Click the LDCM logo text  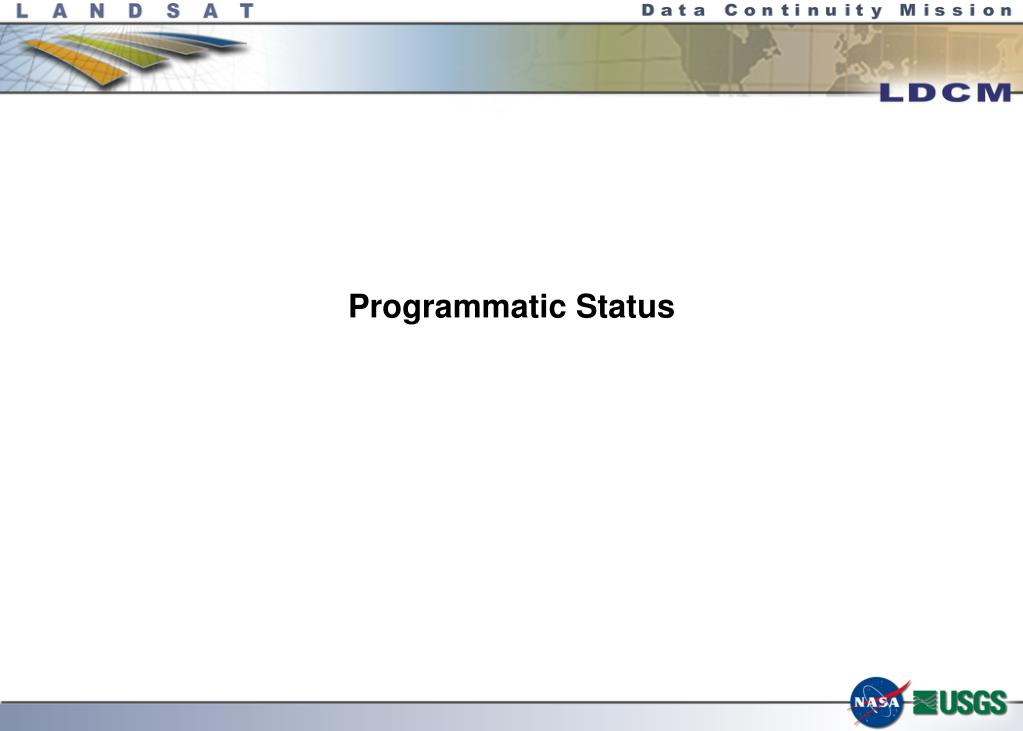(945, 93)
